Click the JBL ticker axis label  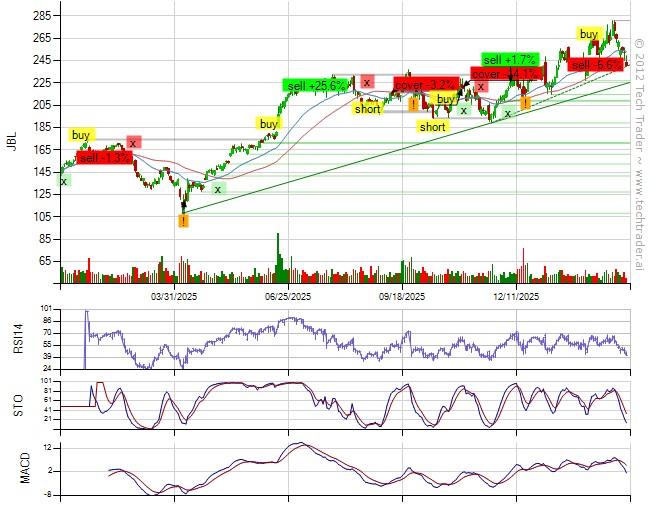[11, 141]
